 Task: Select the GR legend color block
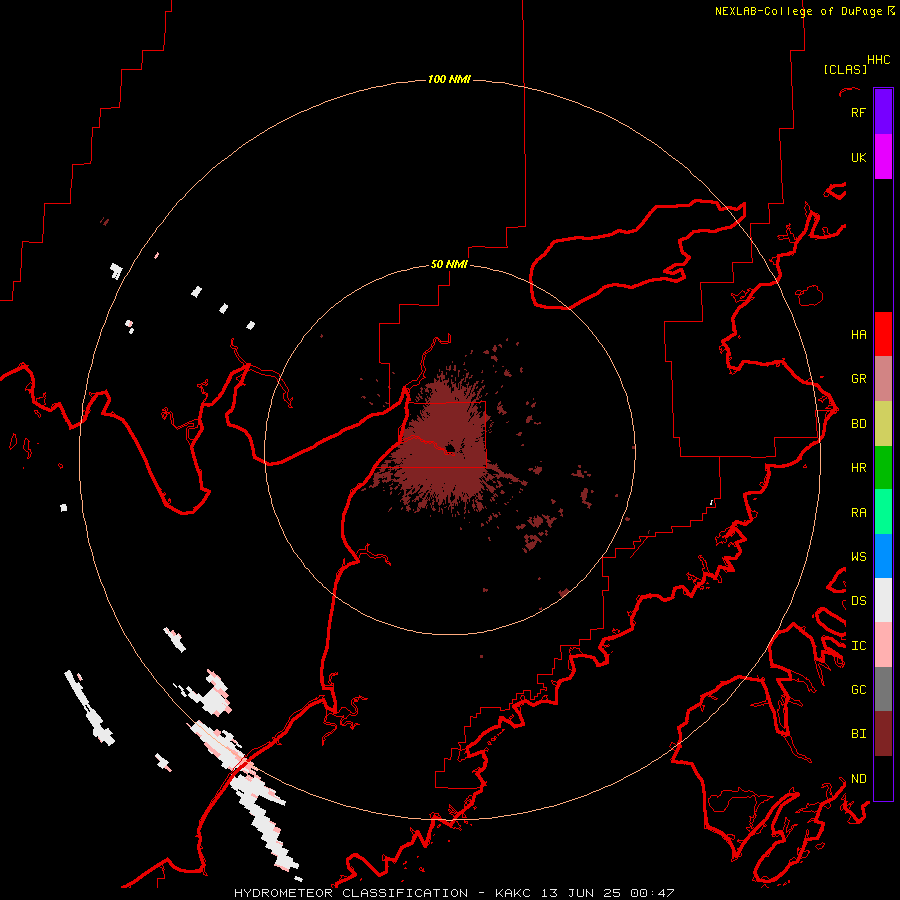point(883,379)
